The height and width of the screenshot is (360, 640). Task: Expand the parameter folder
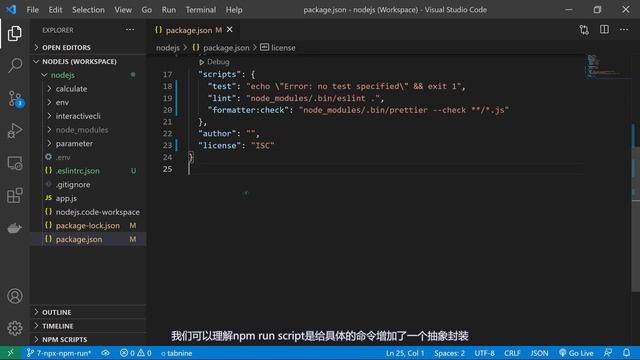88,144
